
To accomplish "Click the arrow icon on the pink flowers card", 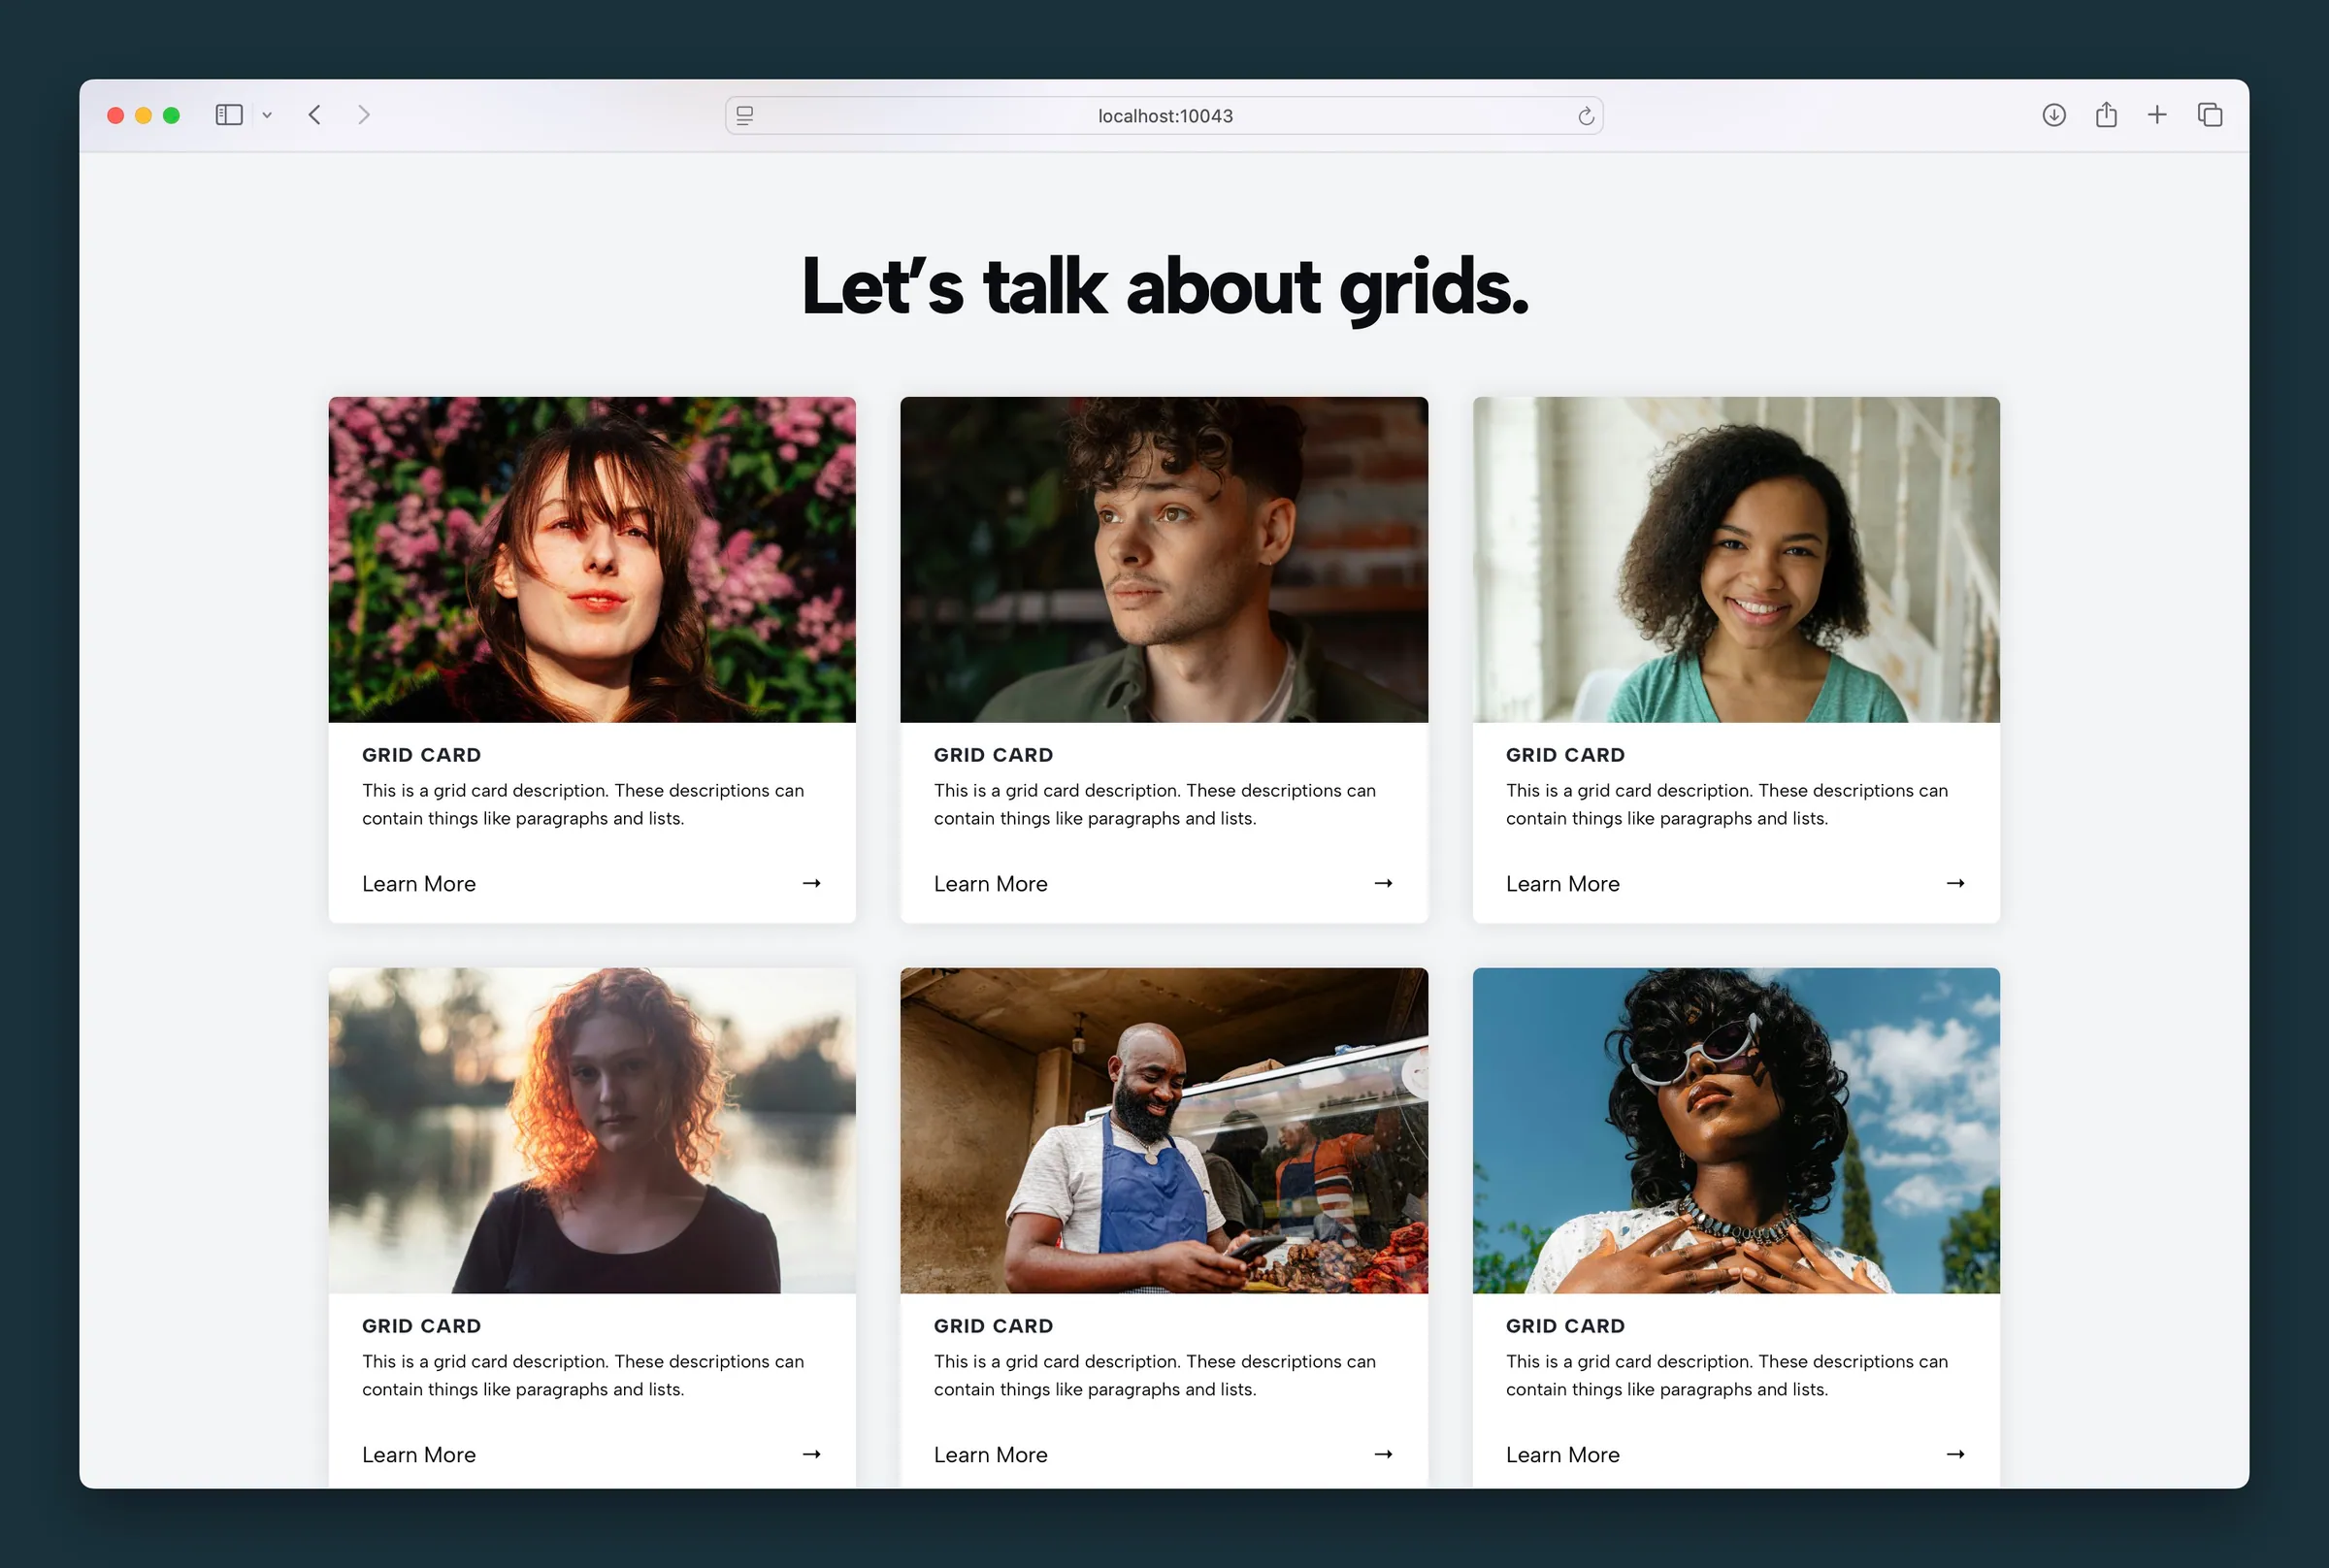I will click(x=812, y=883).
